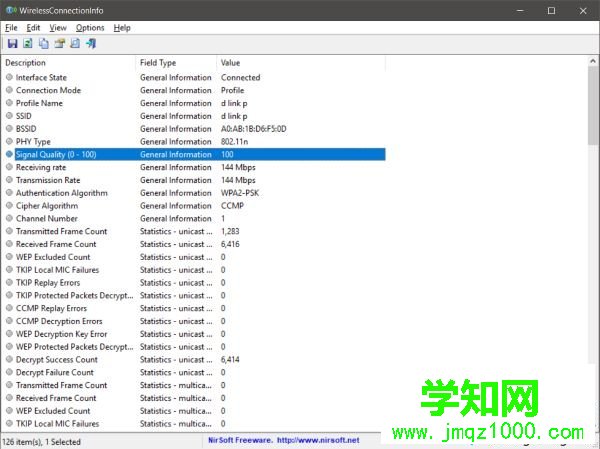Image resolution: width=600 pixels, height=449 pixels.
Task: Click the bullet icon beside PHY Type
Action: [x=10, y=142]
